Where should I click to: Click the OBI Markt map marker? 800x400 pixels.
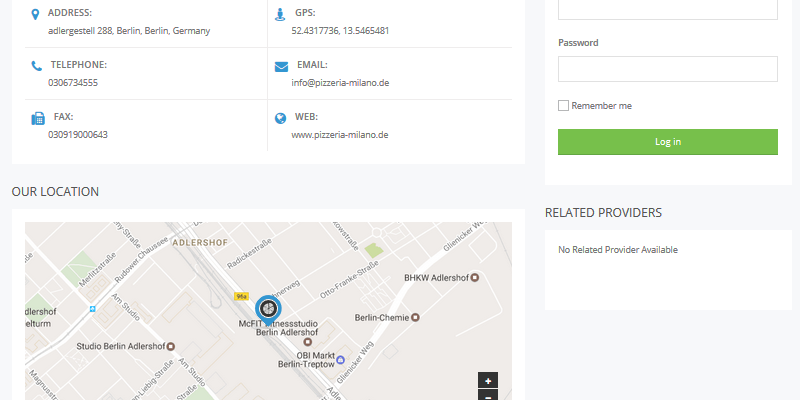[340, 360]
